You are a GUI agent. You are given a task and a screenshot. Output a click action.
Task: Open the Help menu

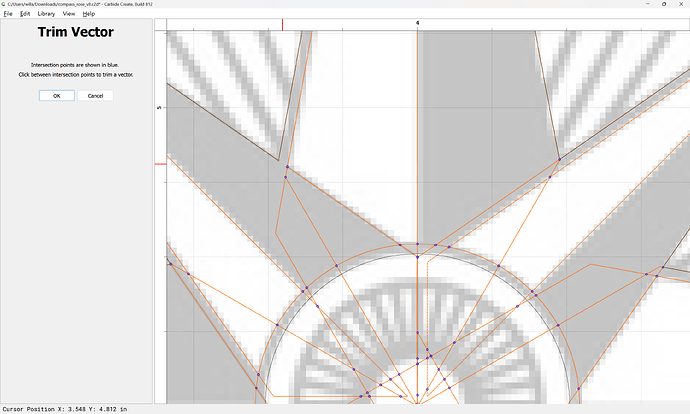coord(89,14)
